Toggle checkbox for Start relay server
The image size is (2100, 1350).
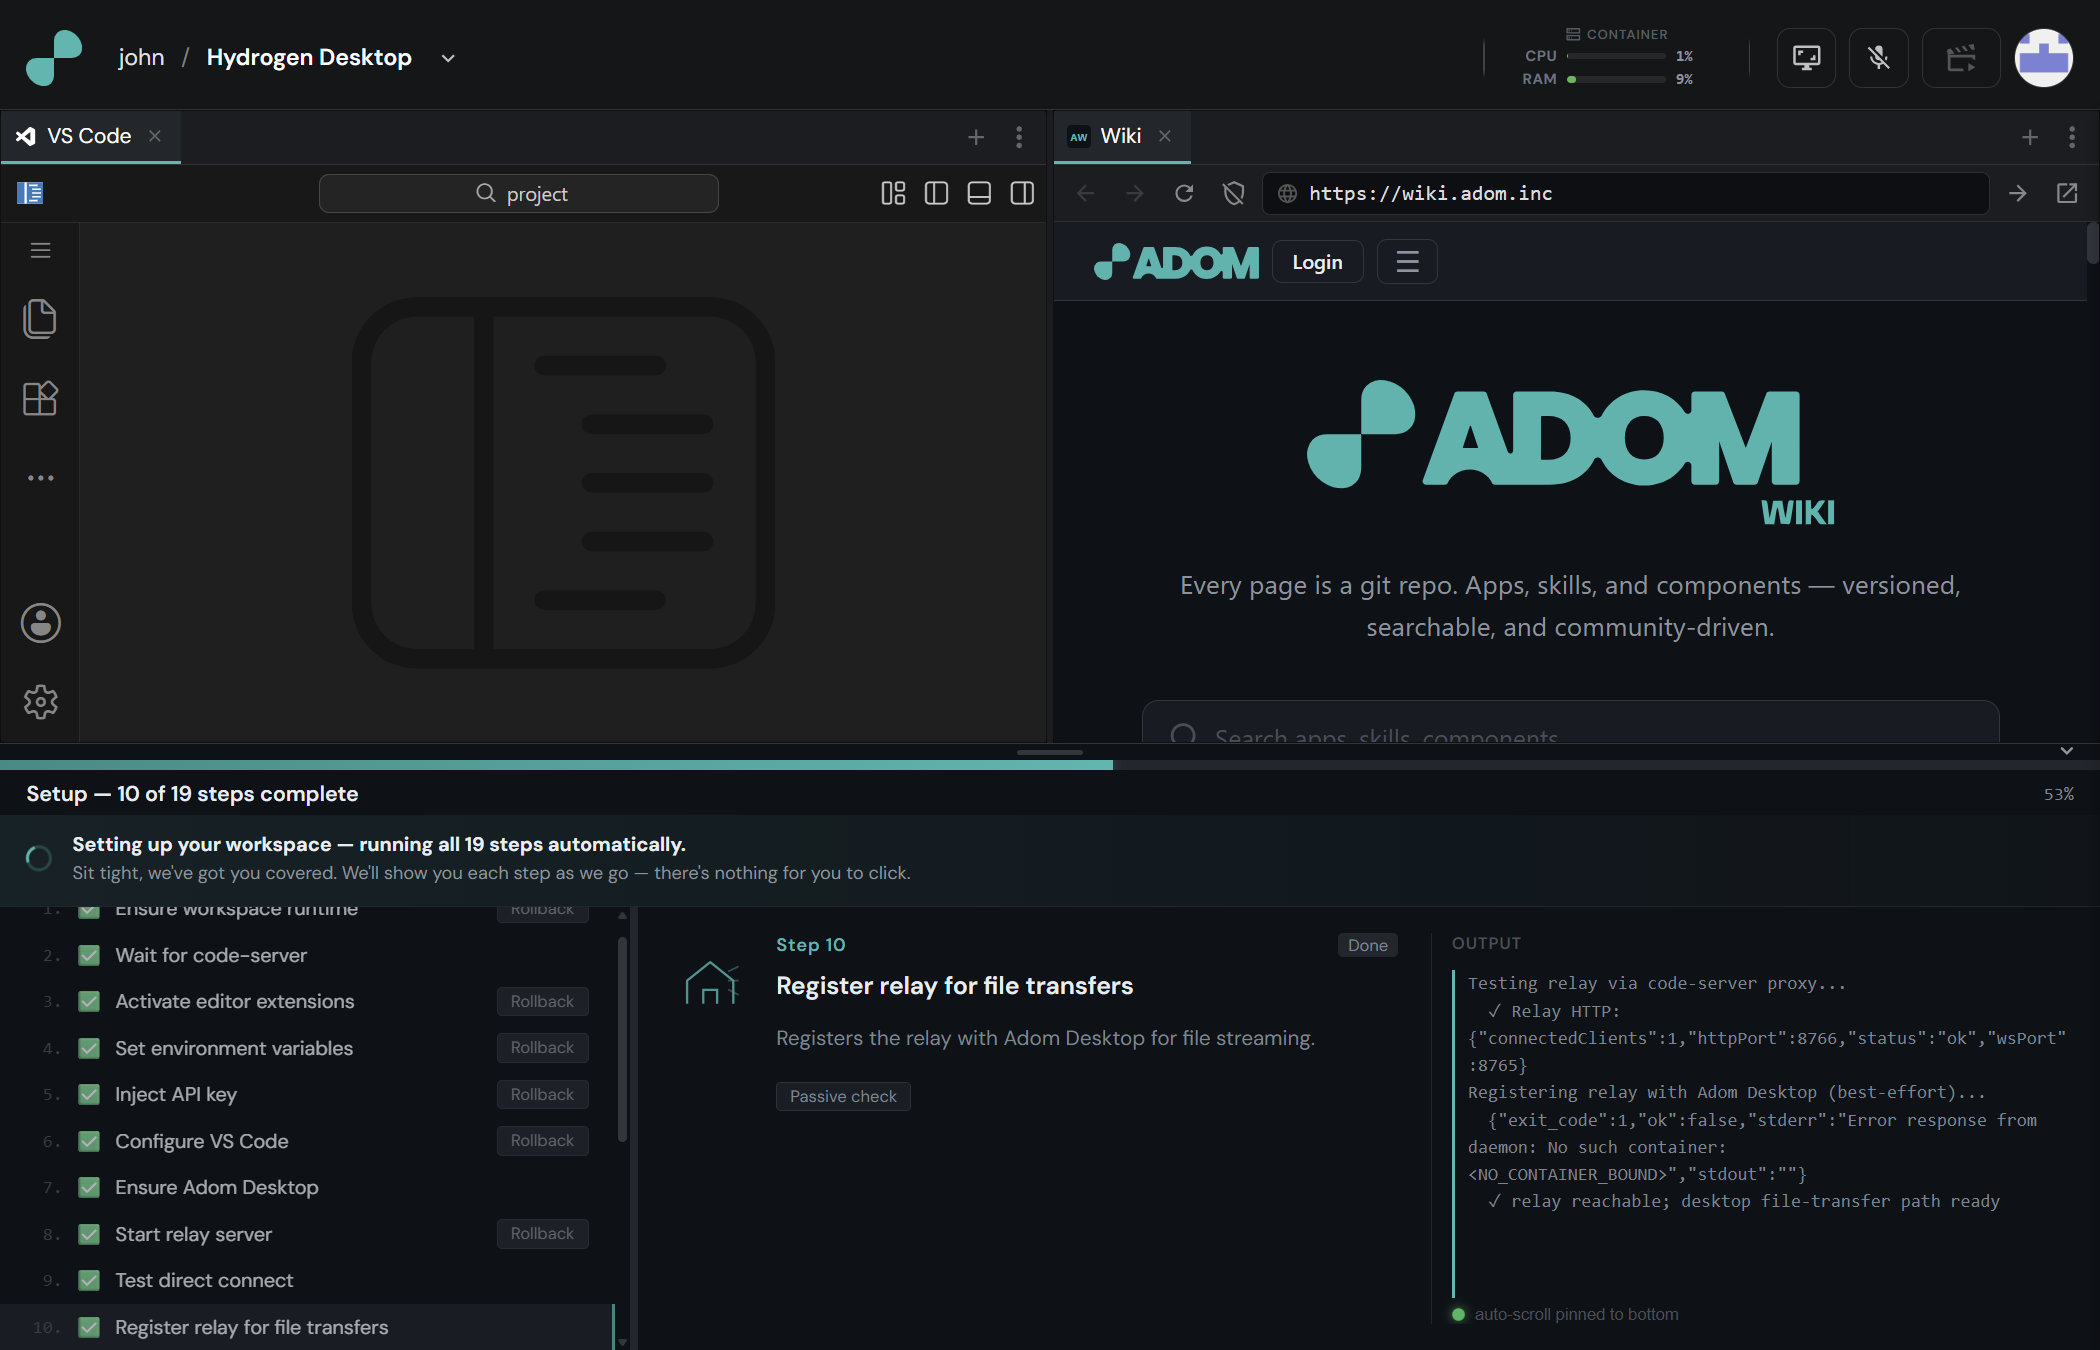point(89,1234)
